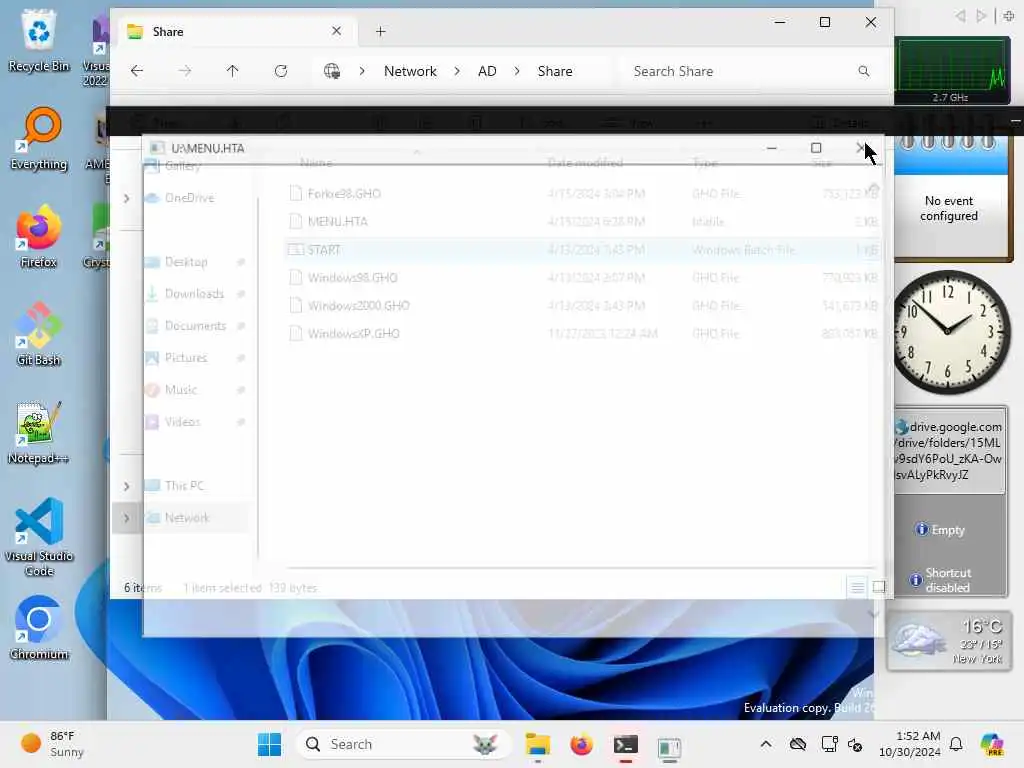Screen dimensions: 1024x768
Task: Click the gadget sidebar previous page arrow
Action: (960, 16)
